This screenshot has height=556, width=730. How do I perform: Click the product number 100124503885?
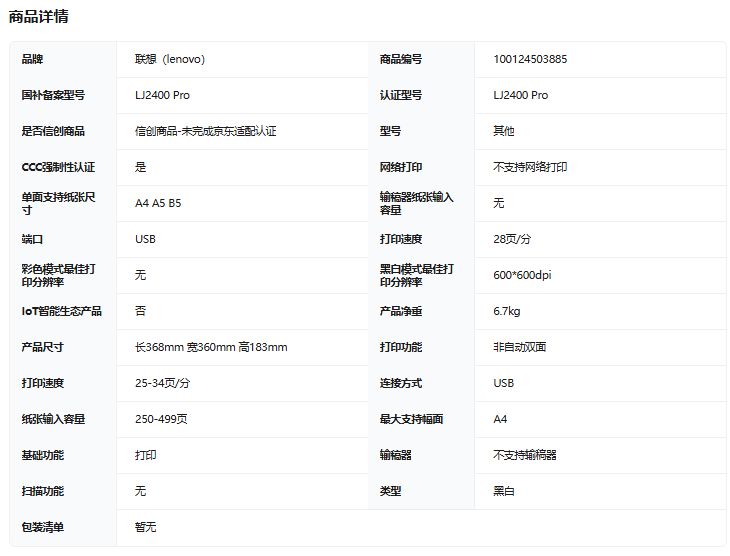point(530,59)
